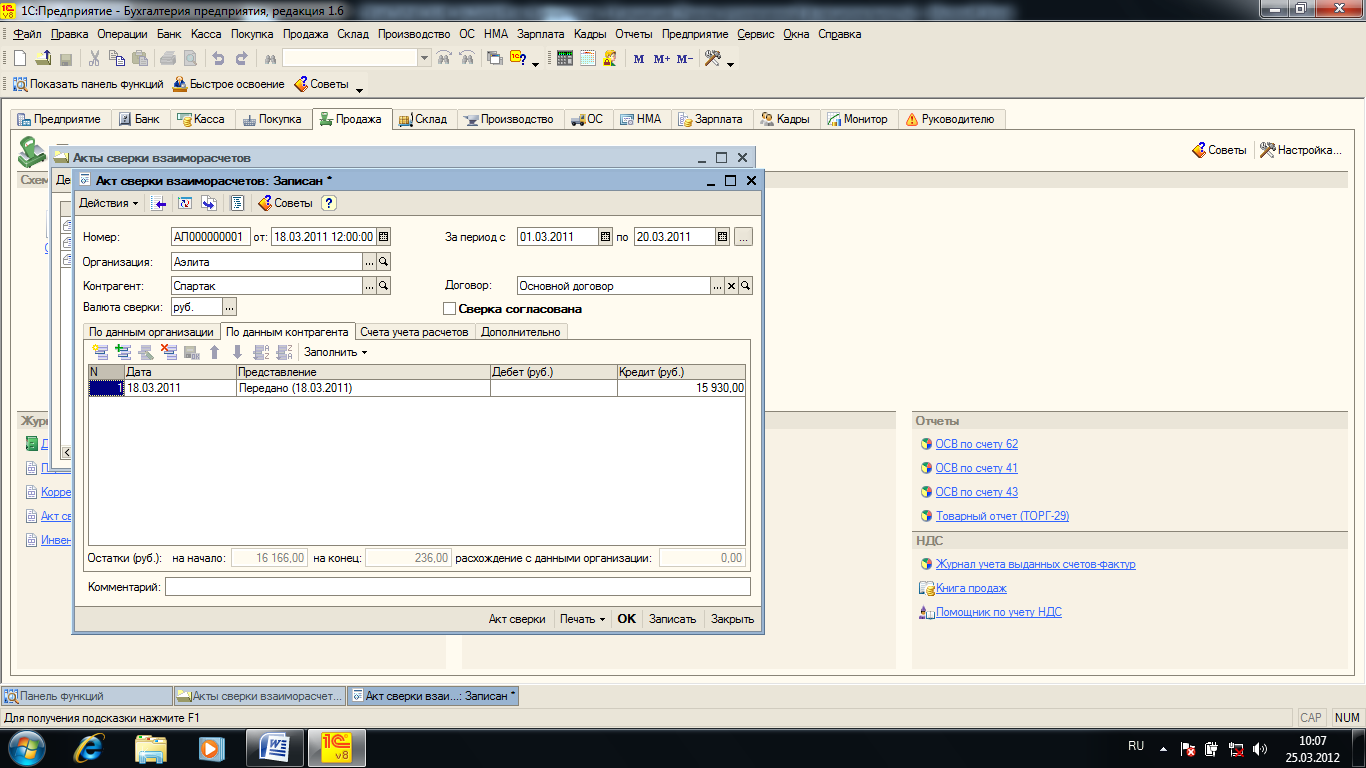Image resolution: width=1366 pixels, height=768 pixels.
Task: Open the Склад panel tab
Action: [423, 119]
